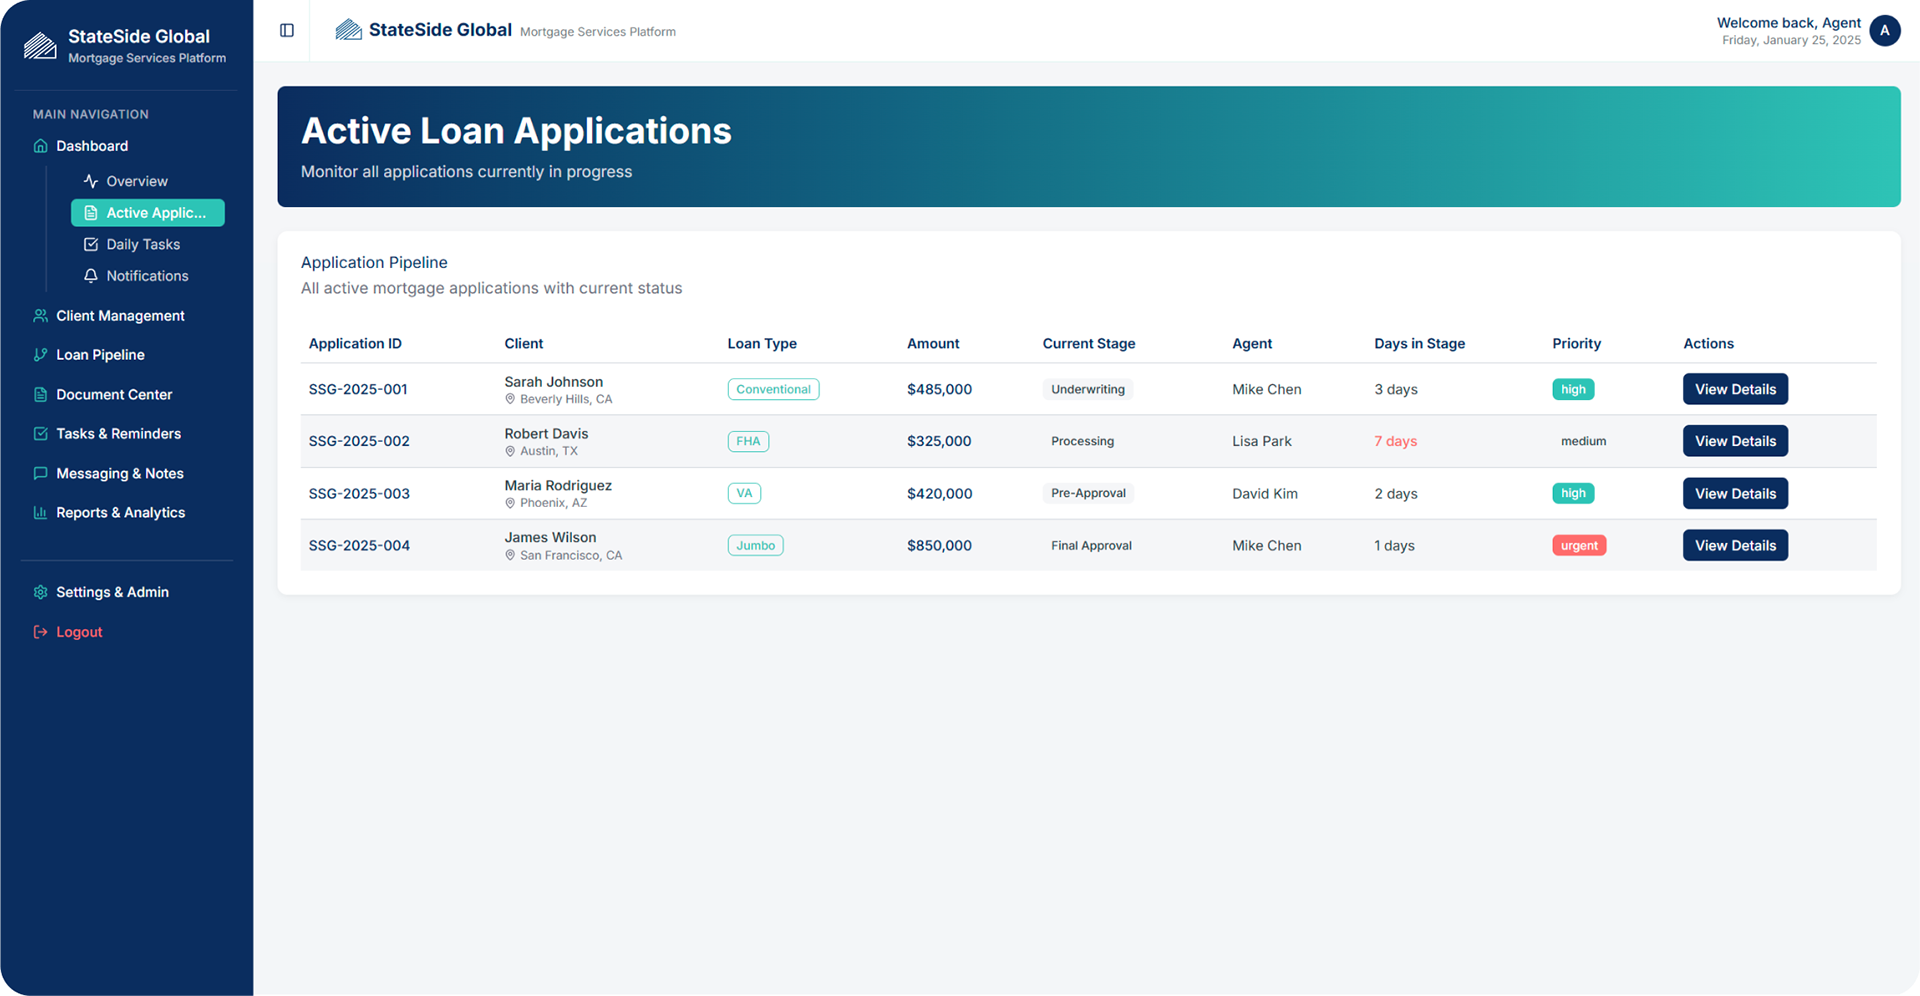Image resolution: width=1920 pixels, height=996 pixels.
Task: View Details for SSG-2025-004
Action: coord(1735,545)
